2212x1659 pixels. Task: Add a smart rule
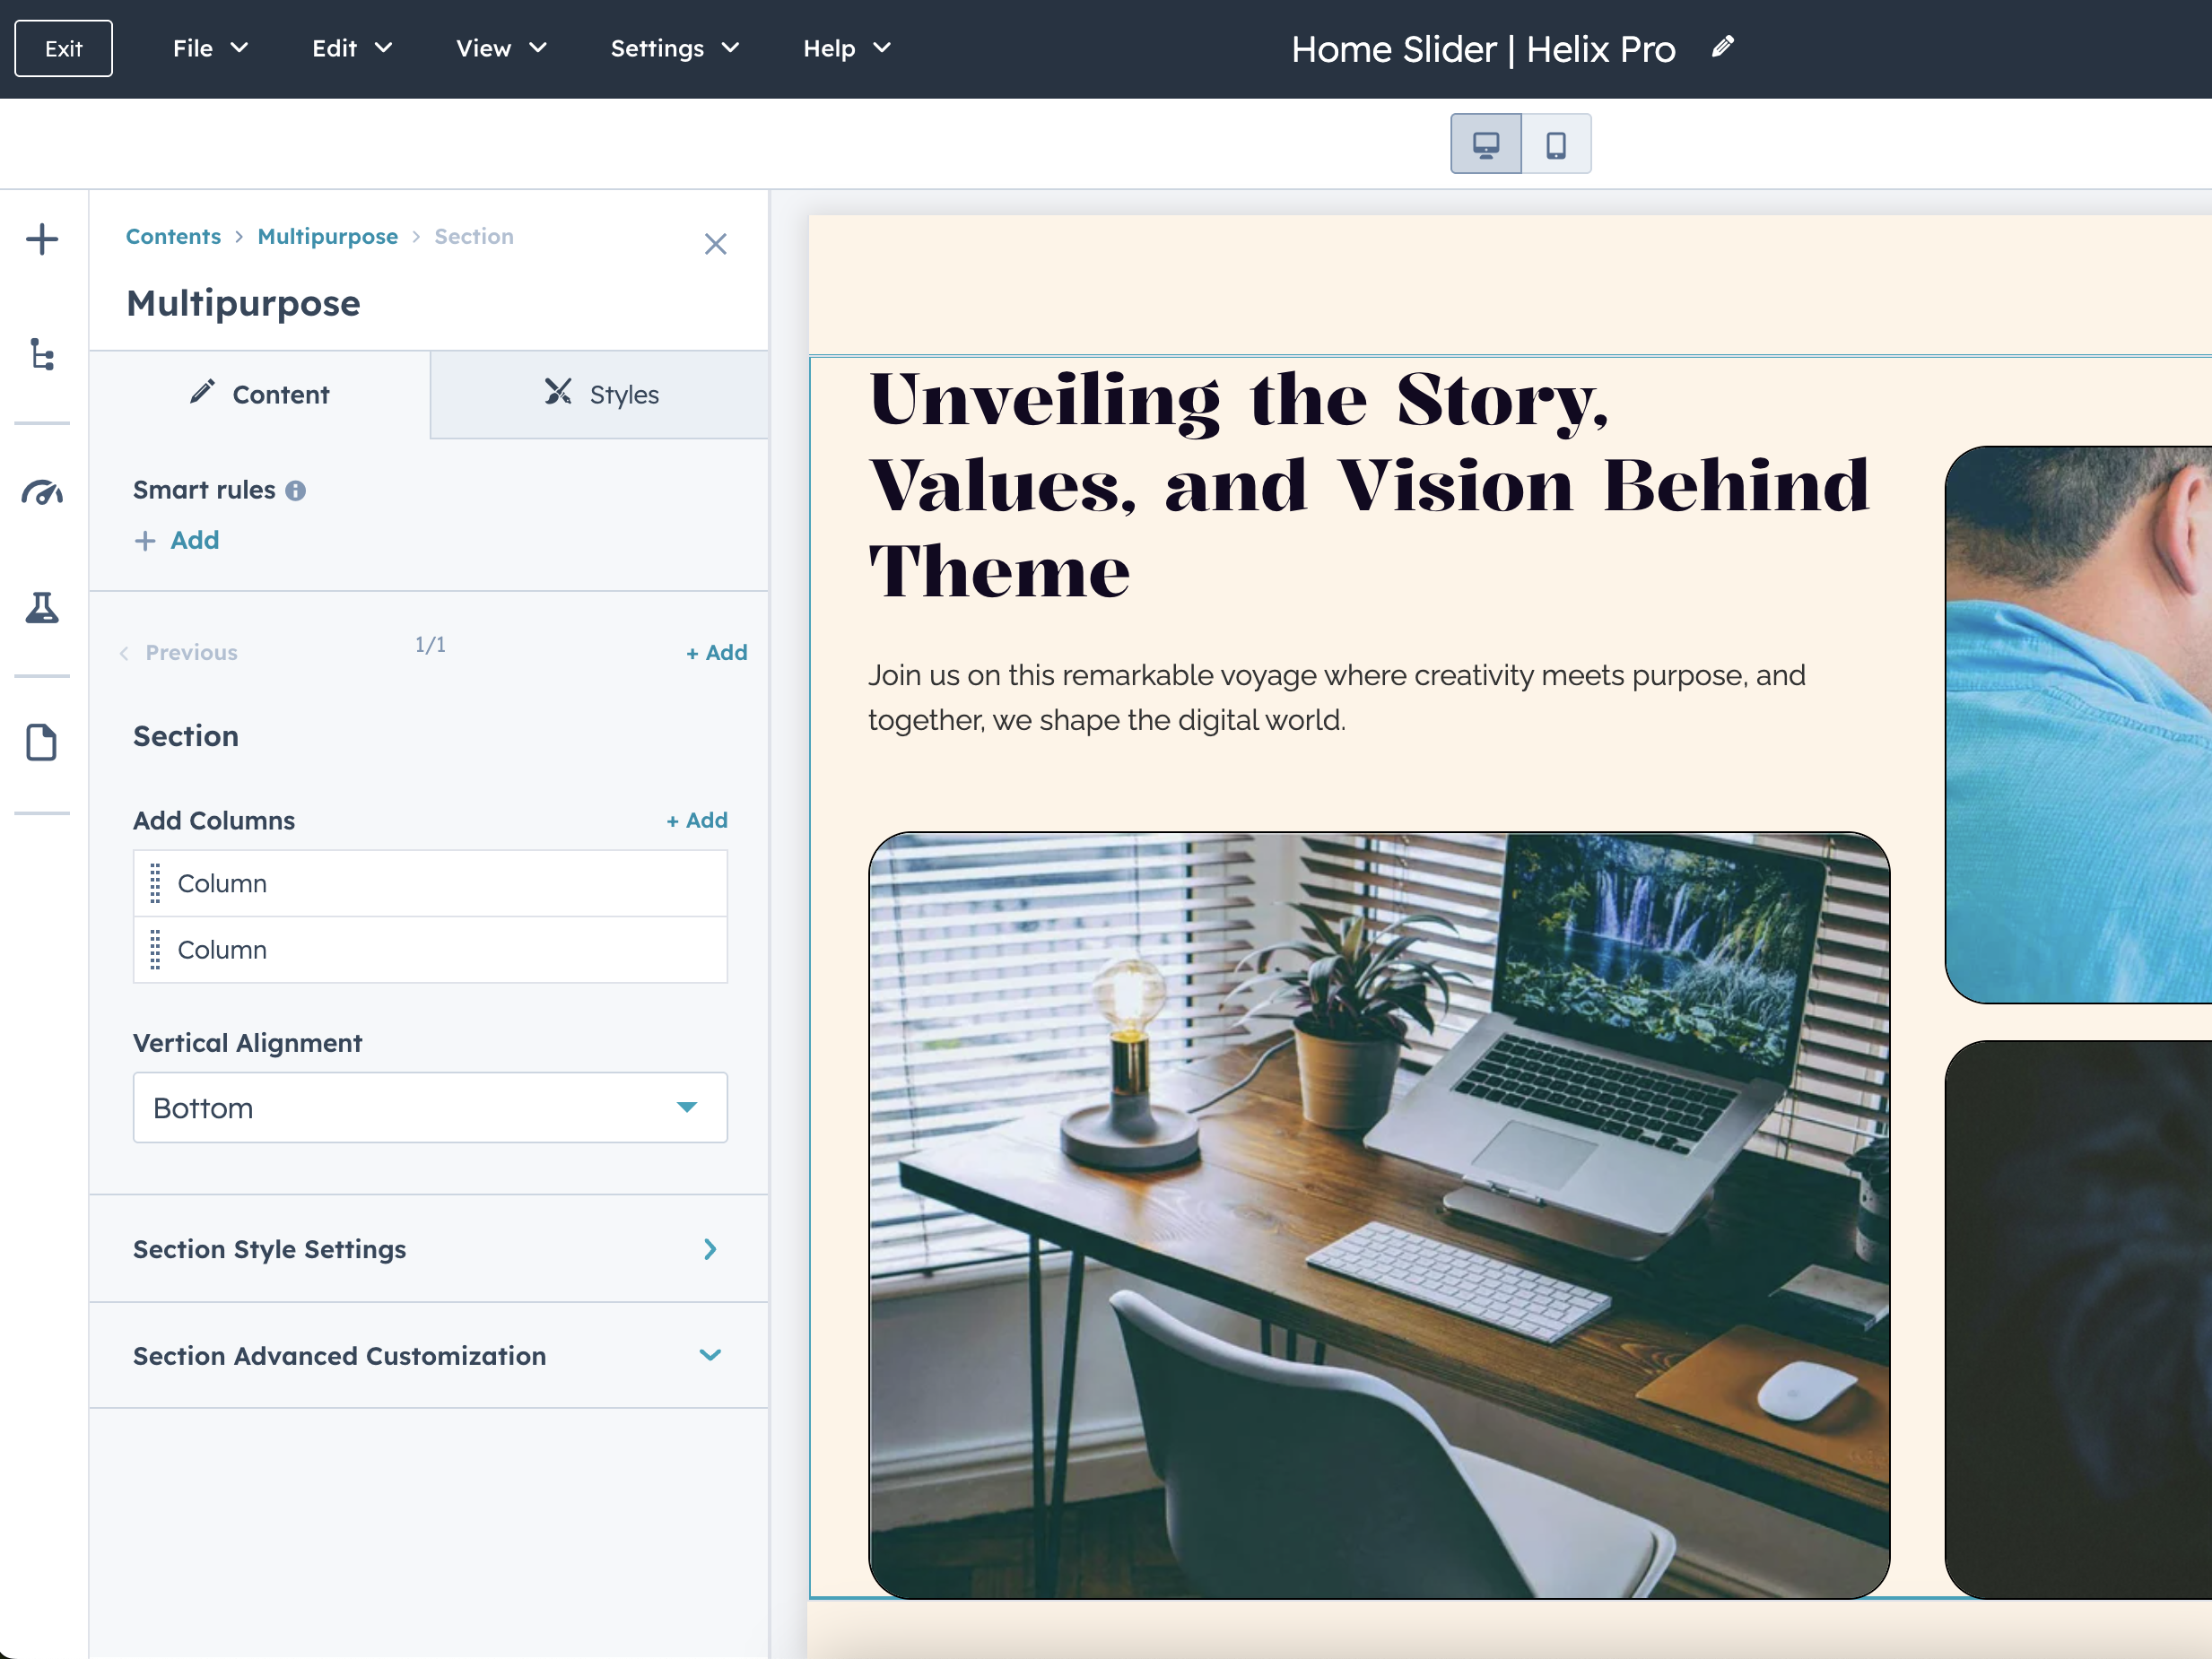pyautogui.click(x=176, y=540)
